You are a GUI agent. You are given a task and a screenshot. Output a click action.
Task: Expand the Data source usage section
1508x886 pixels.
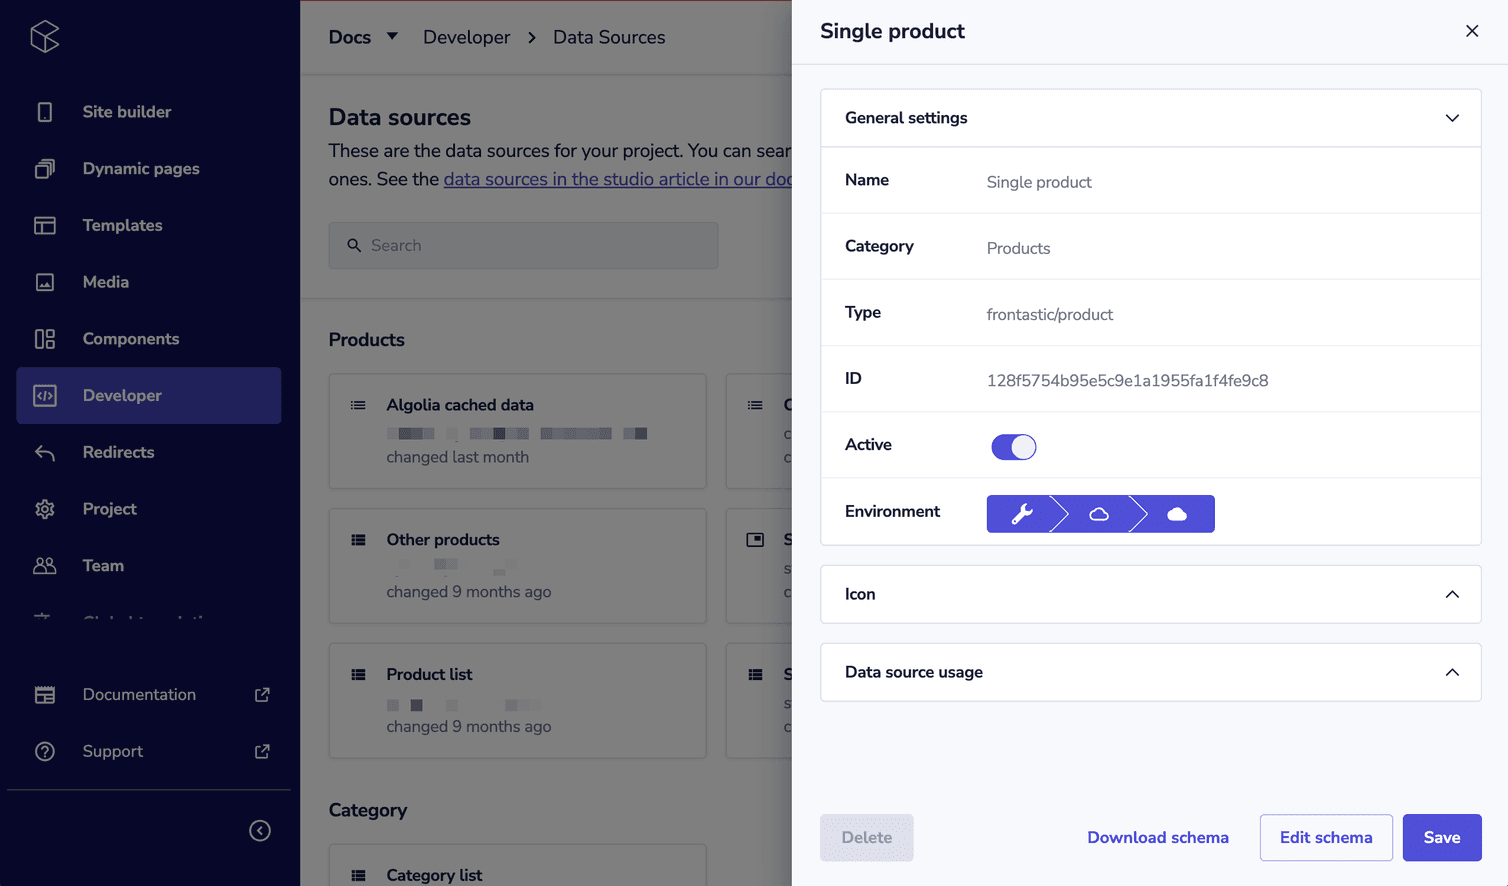1452,672
